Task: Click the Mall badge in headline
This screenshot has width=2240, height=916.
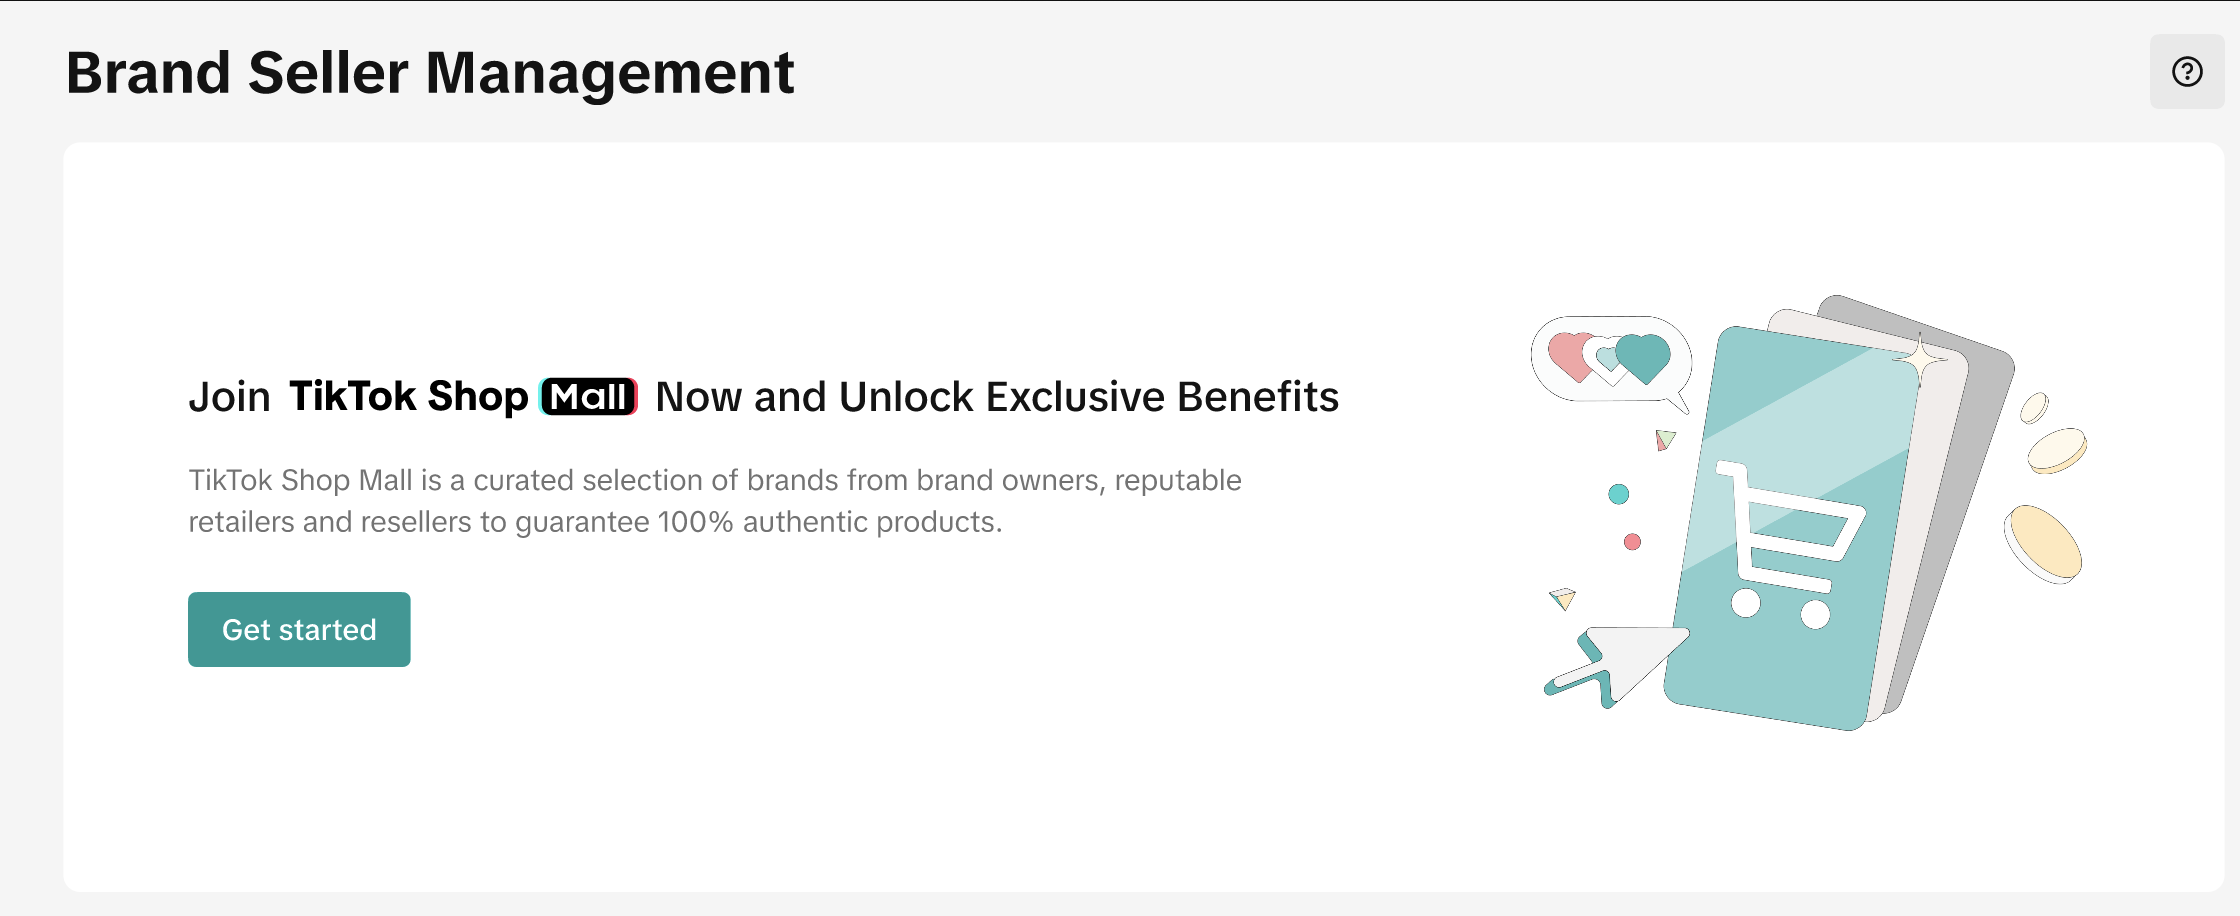Action: click(x=589, y=397)
